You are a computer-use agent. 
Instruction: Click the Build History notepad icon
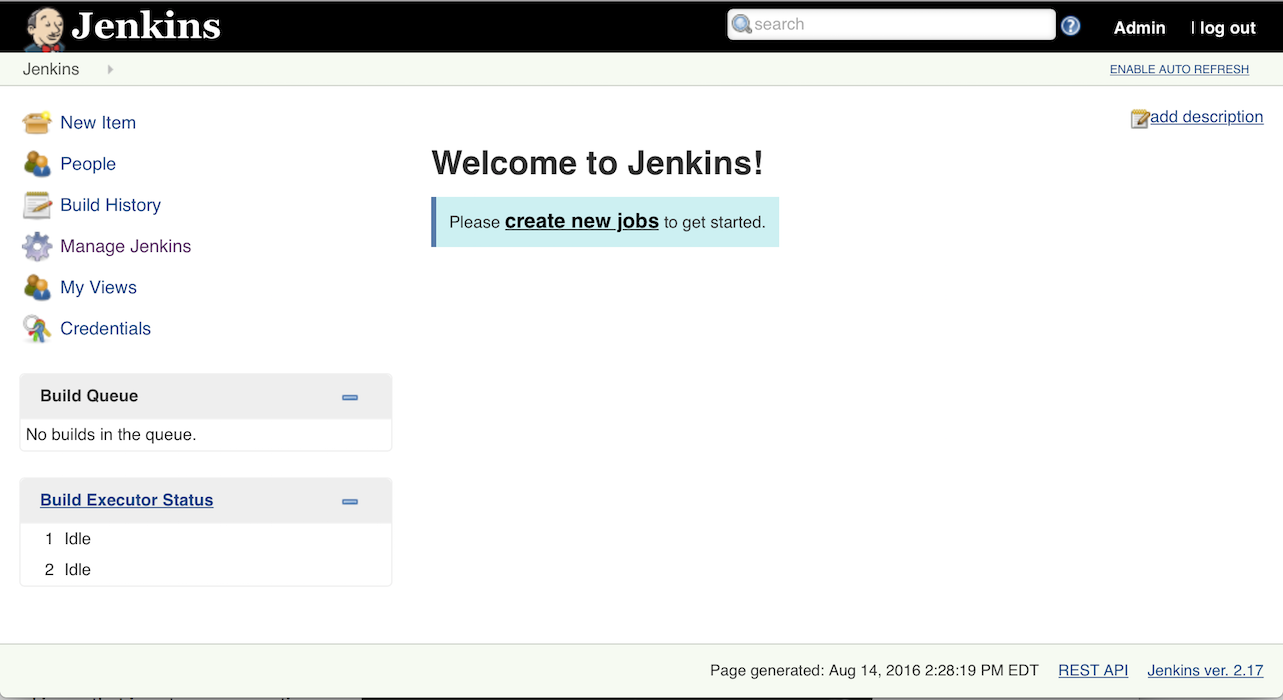37,205
